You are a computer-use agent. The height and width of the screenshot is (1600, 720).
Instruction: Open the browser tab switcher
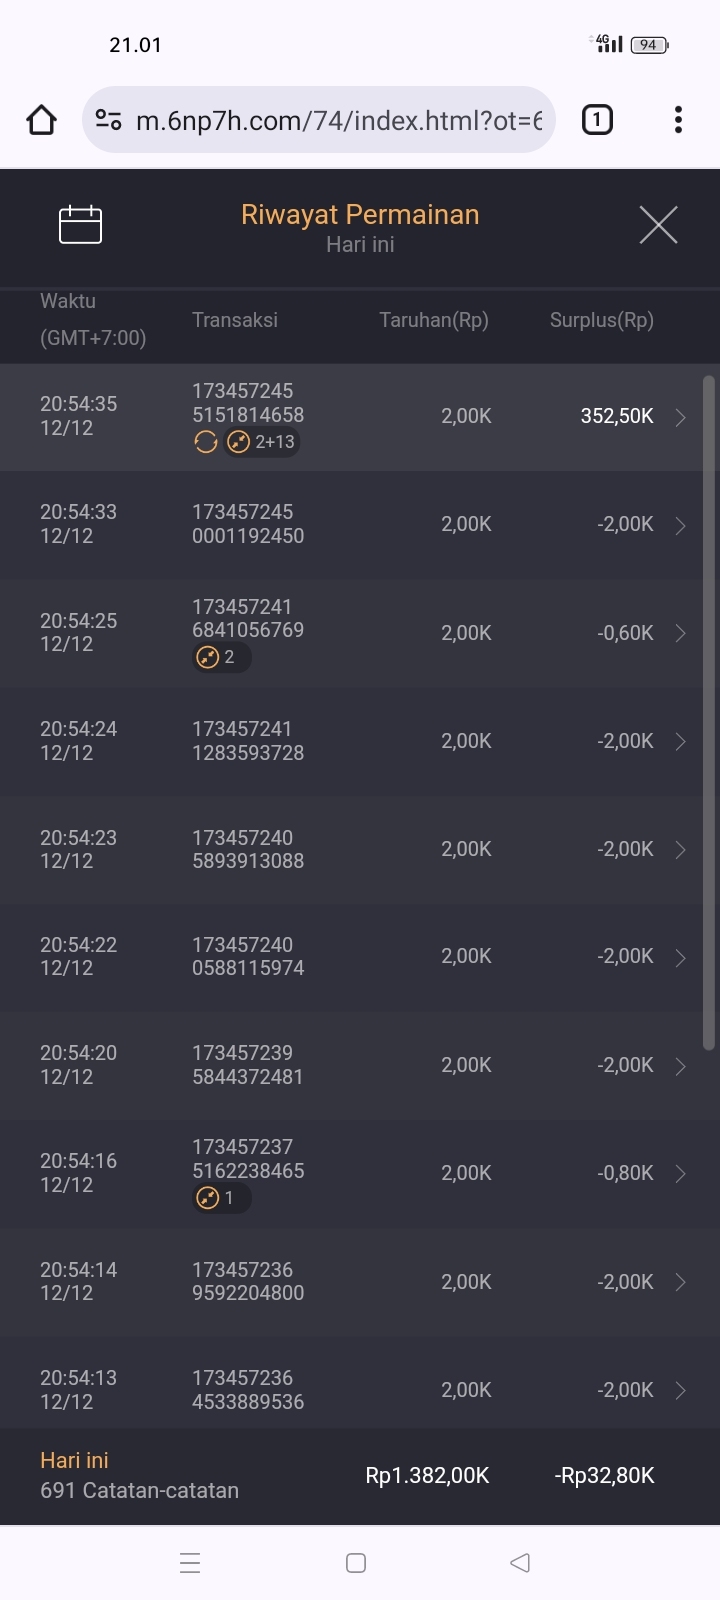(597, 120)
